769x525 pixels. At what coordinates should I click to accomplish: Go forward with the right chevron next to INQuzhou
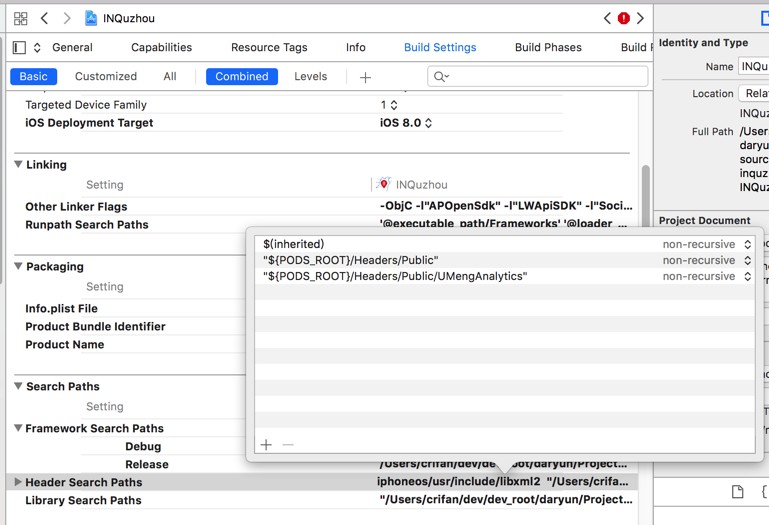point(67,19)
